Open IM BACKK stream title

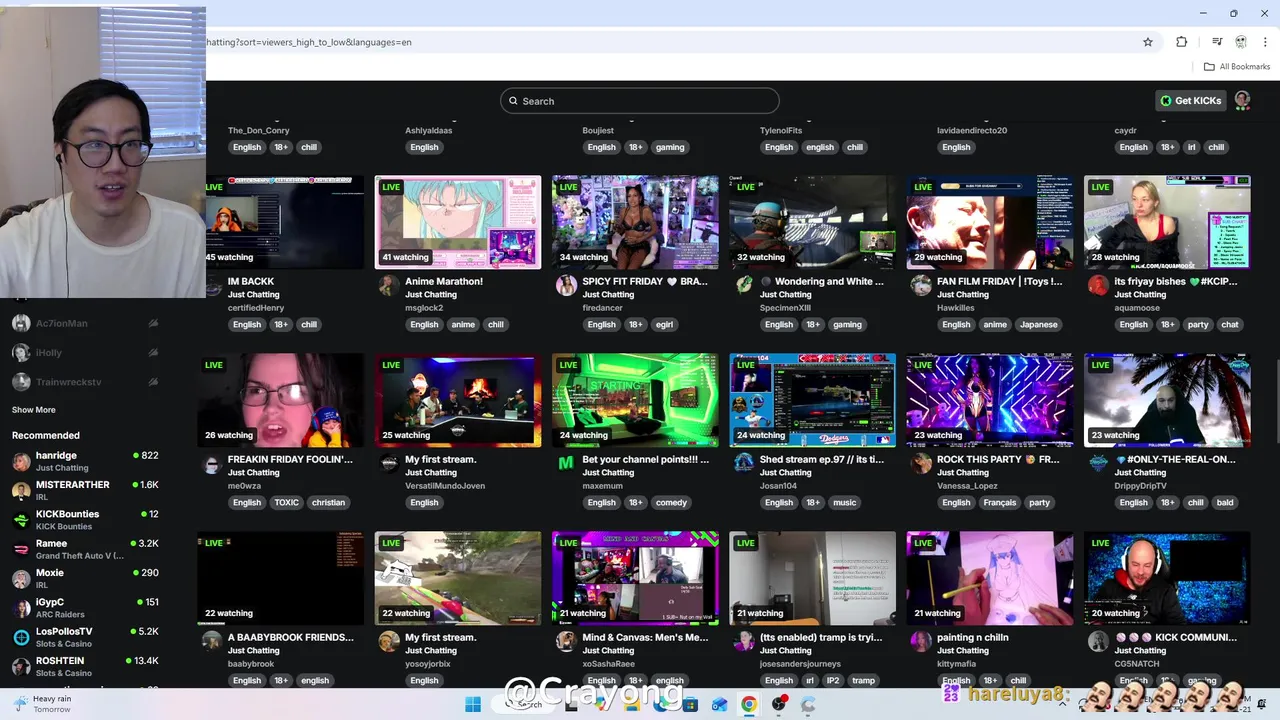click(x=251, y=281)
